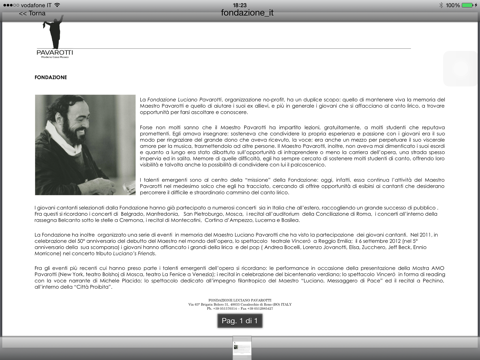Tap the 'fondazione_it' document title

(x=247, y=13)
